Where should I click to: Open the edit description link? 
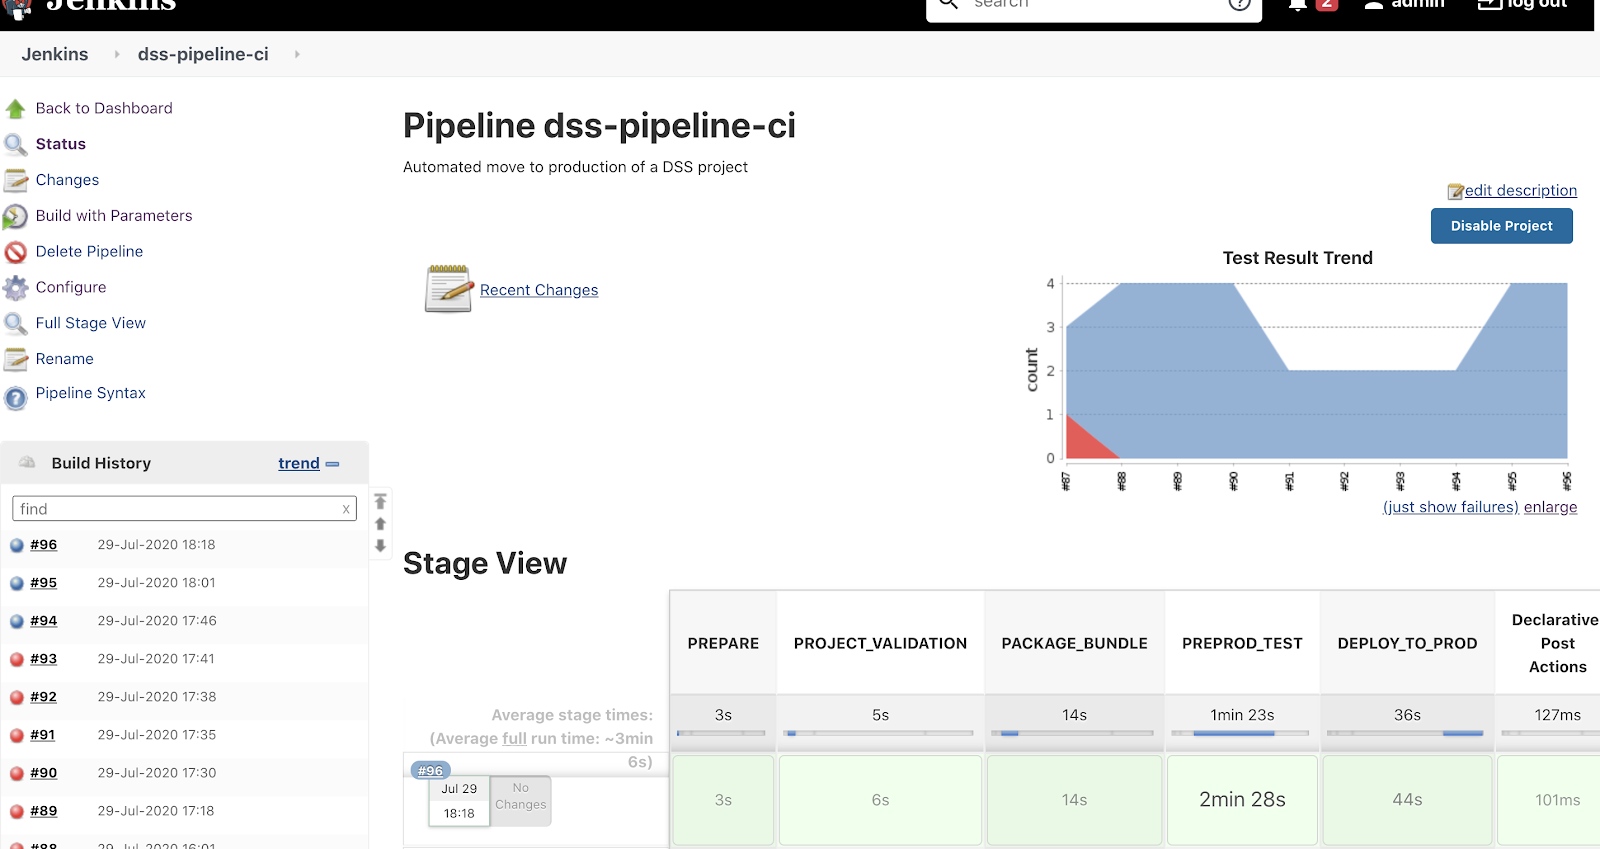(1520, 190)
